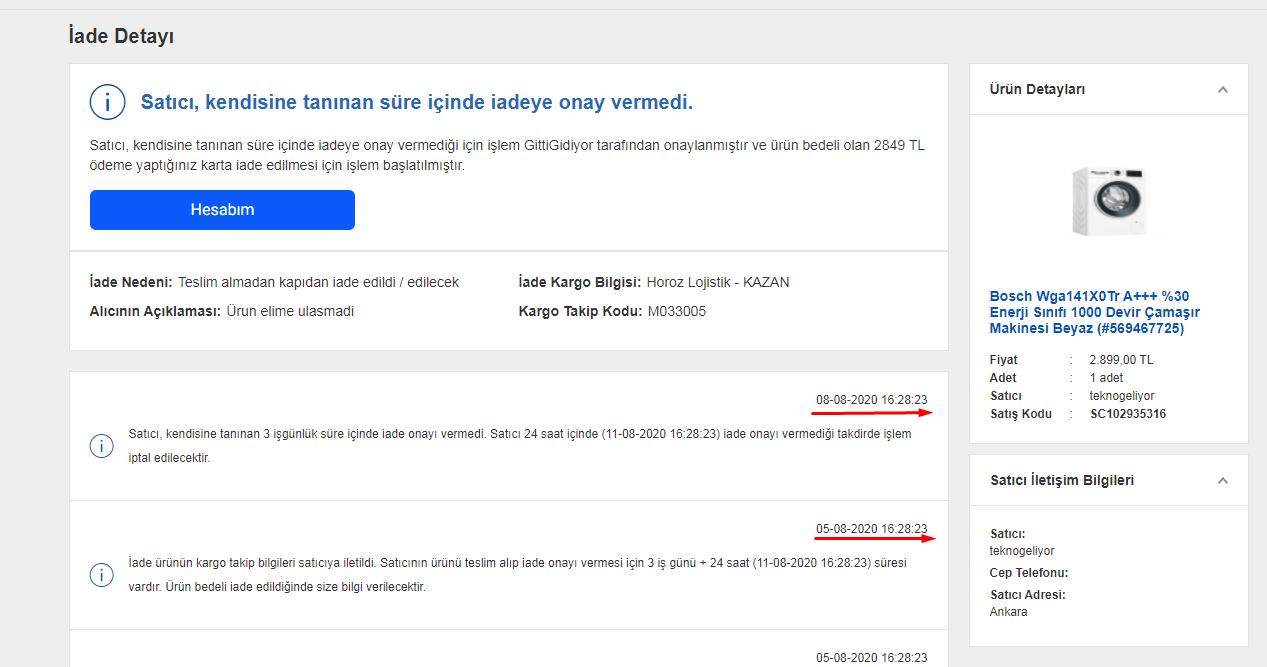
Task: Click the blue Hesabım button
Action: click(x=222, y=210)
